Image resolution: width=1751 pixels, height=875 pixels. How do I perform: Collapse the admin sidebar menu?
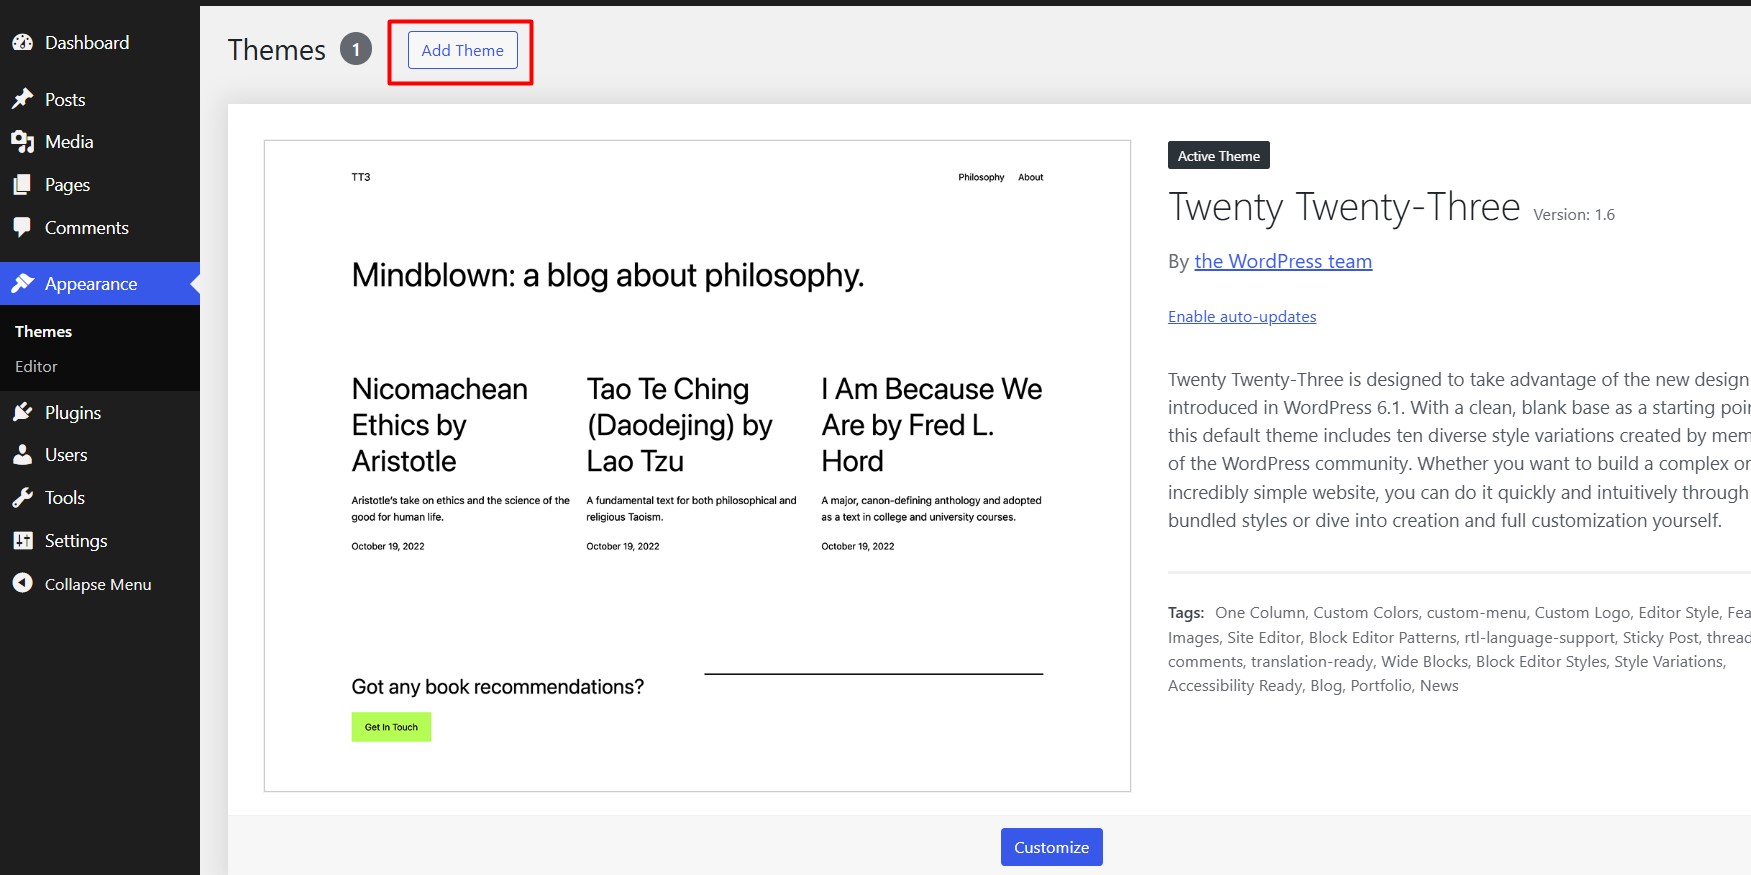click(x=100, y=584)
